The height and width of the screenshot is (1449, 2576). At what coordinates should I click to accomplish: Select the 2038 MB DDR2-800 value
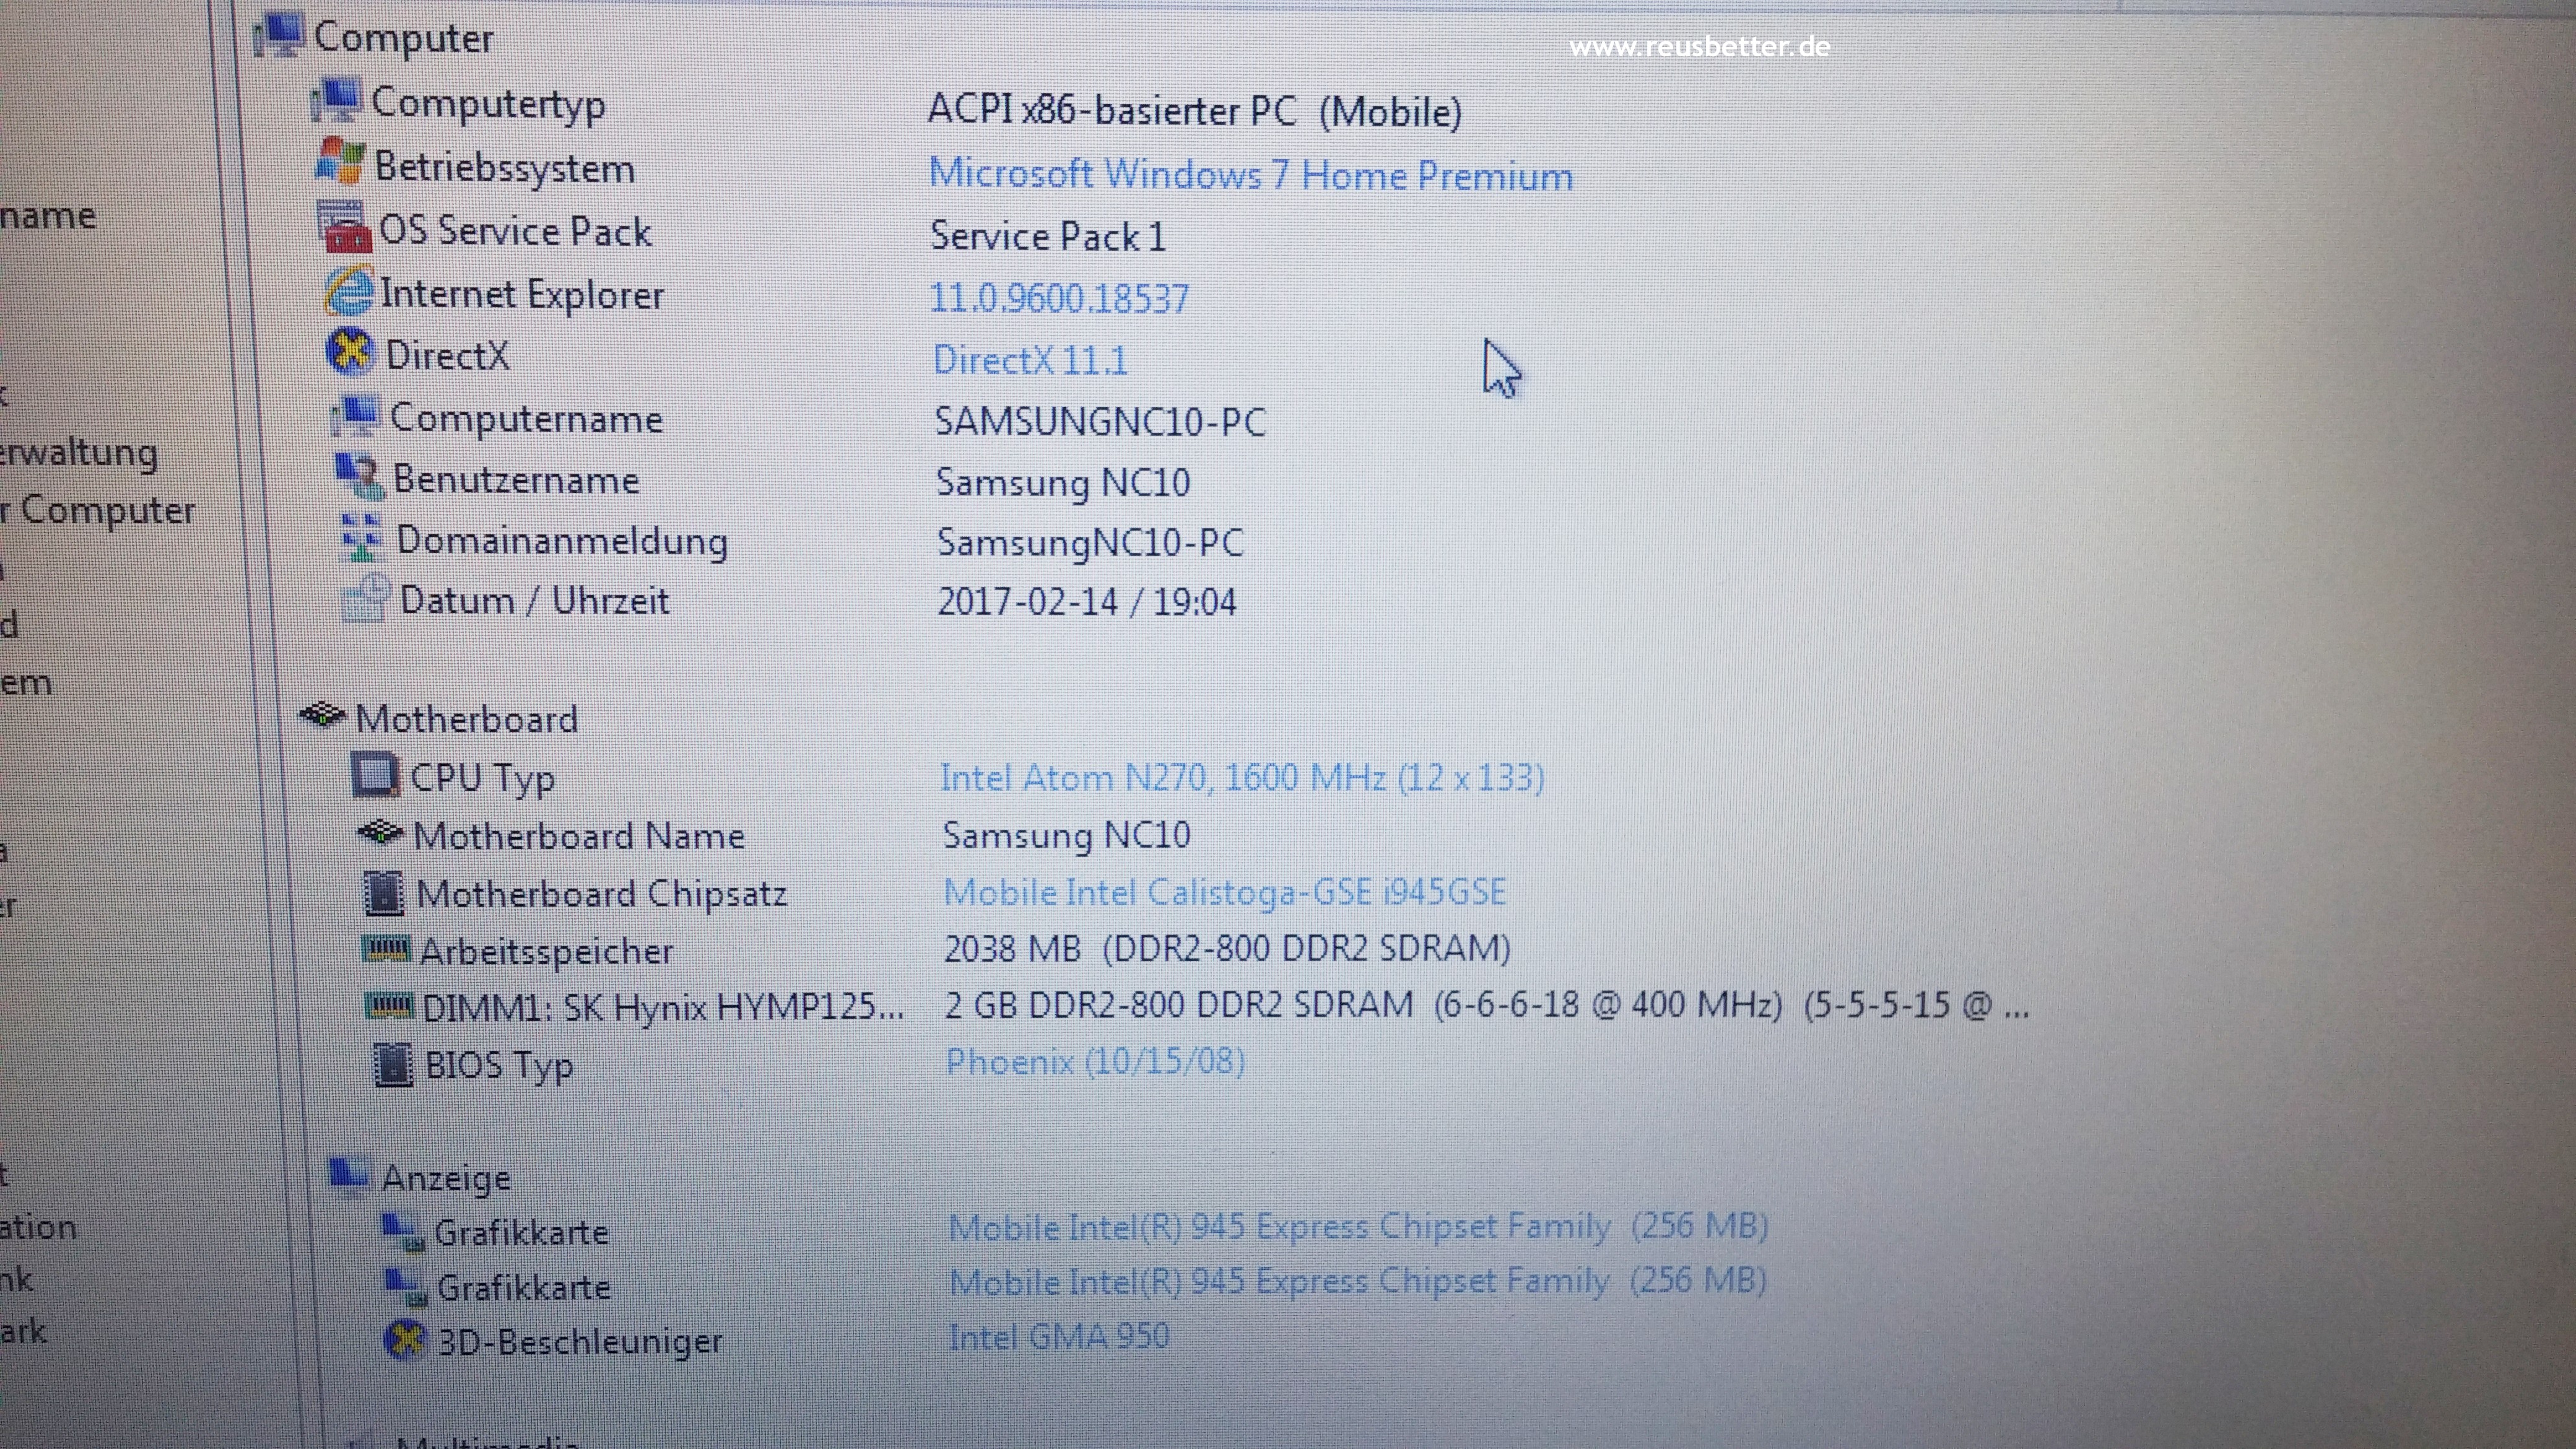pyautogui.click(x=1228, y=949)
